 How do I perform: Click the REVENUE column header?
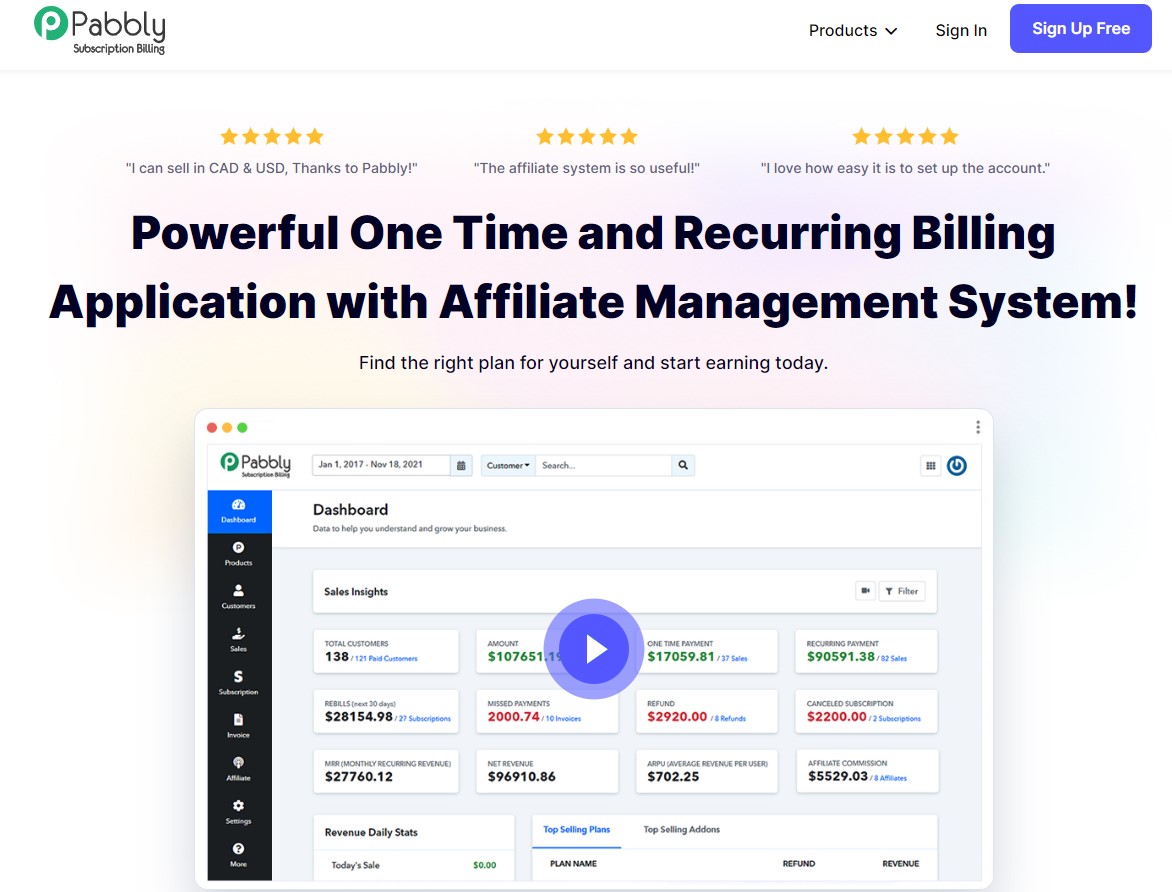[901, 864]
